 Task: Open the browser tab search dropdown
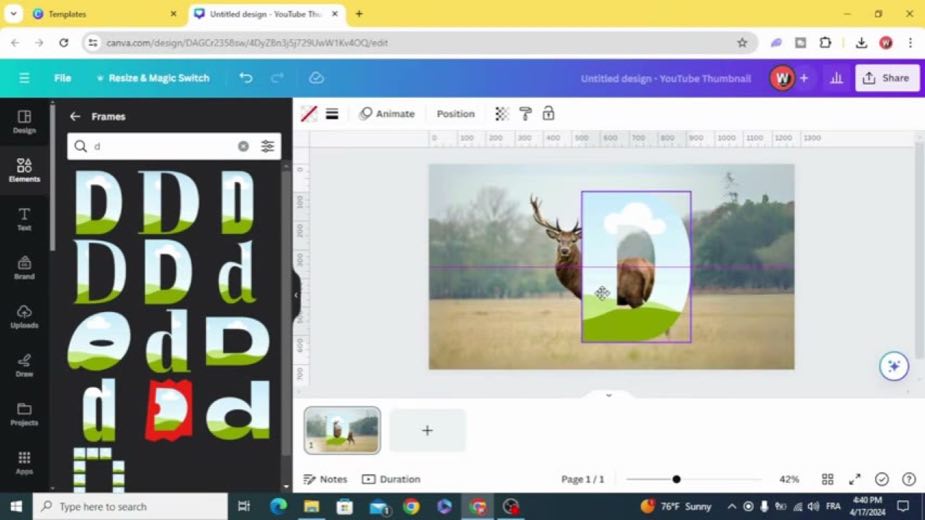point(13,14)
